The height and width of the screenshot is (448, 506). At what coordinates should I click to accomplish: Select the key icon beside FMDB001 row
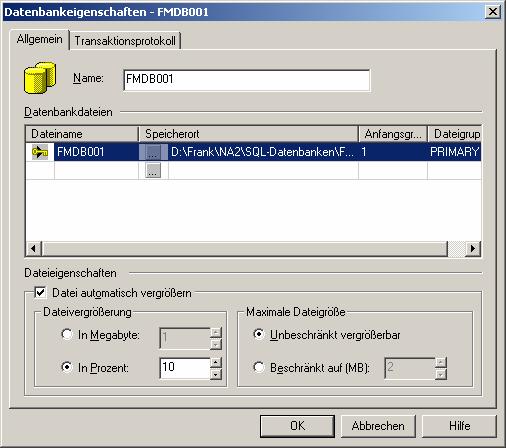click(40, 152)
